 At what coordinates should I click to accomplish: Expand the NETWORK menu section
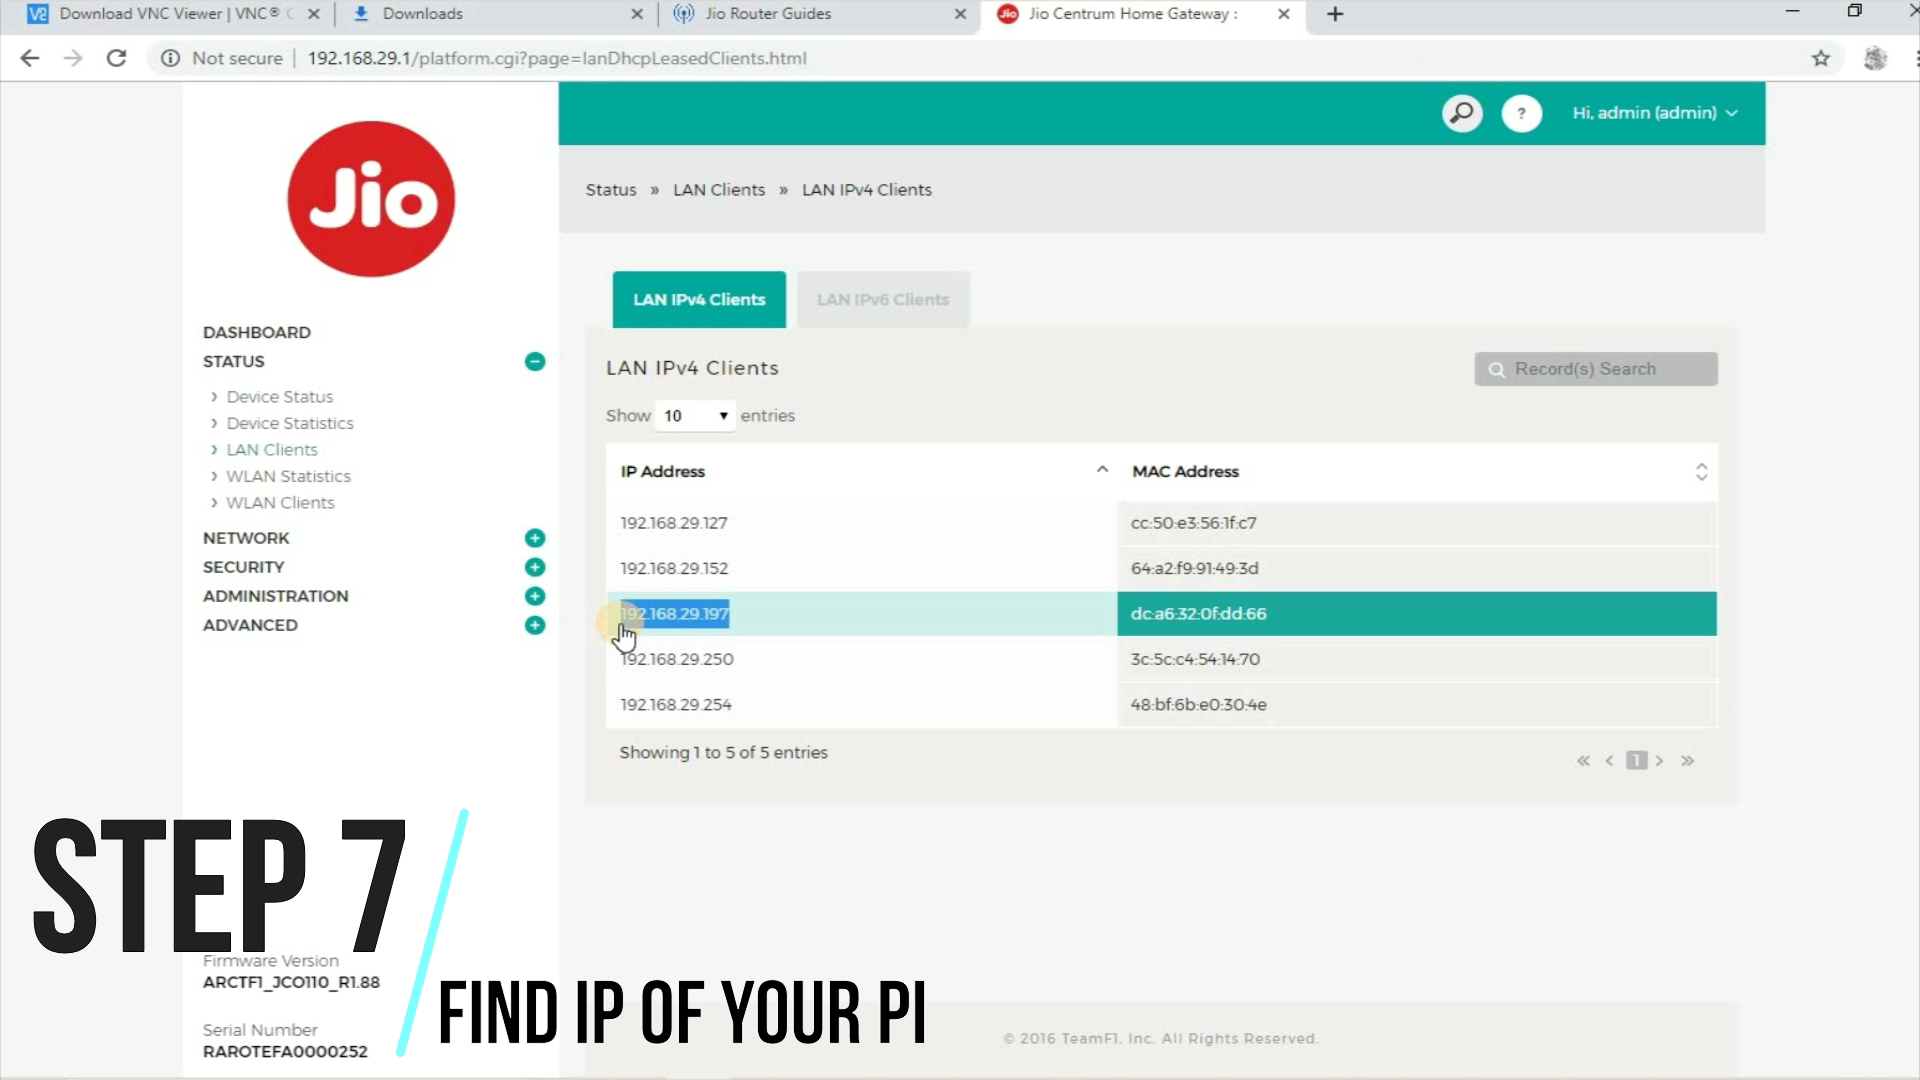(535, 538)
